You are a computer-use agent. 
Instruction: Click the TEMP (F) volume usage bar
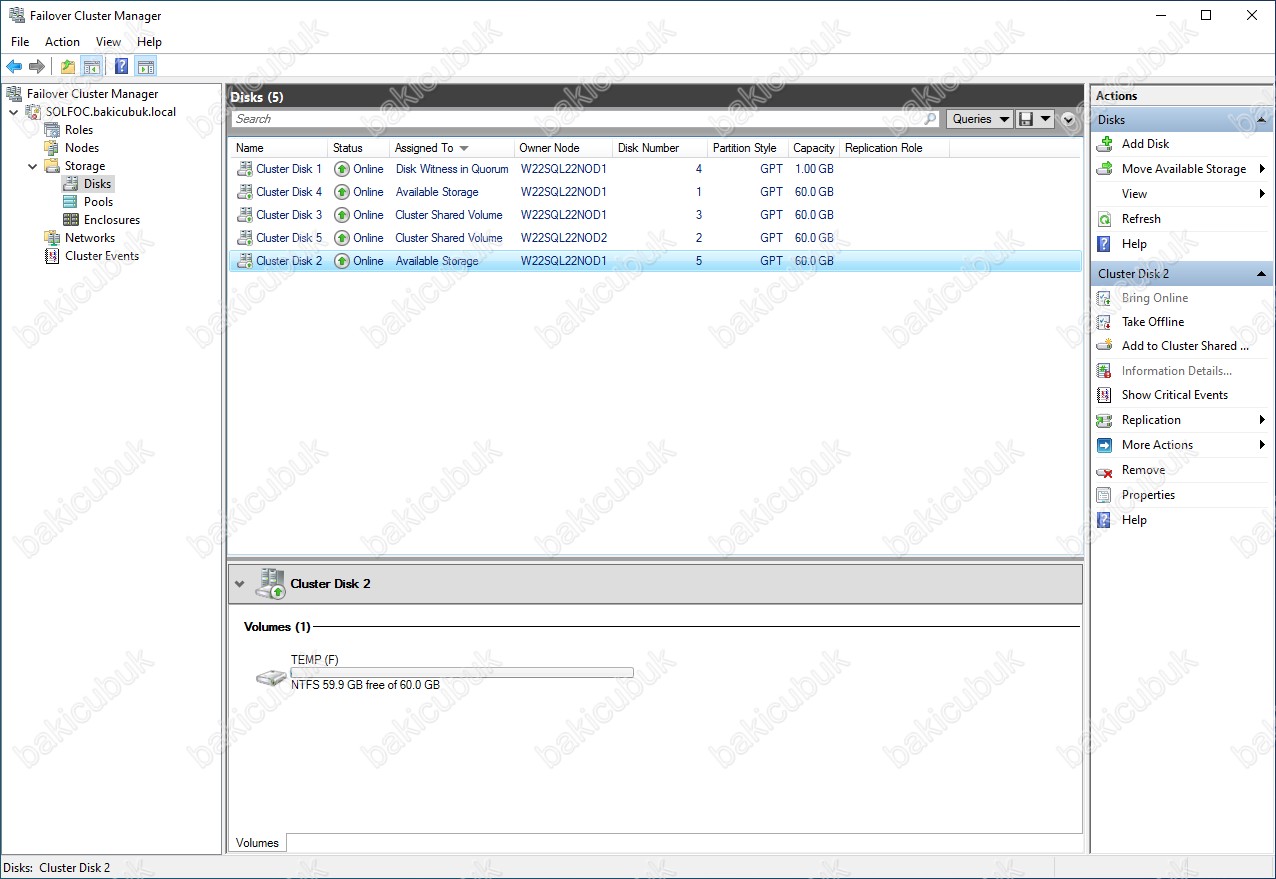(x=461, y=673)
